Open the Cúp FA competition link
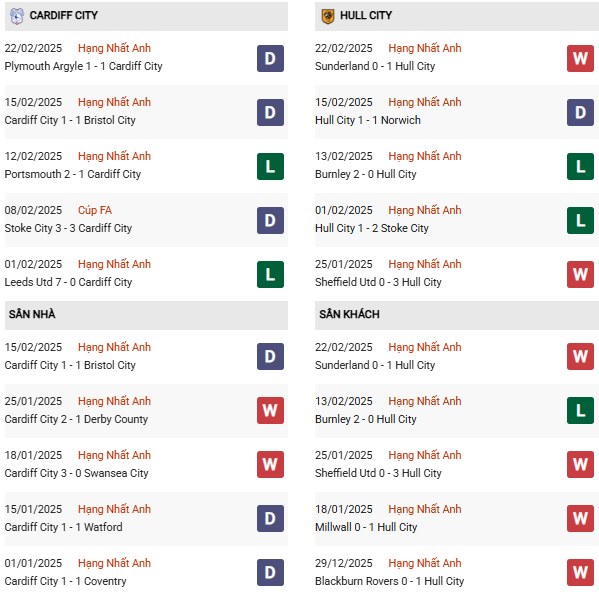This screenshot has width=599, height=597. (x=95, y=210)
